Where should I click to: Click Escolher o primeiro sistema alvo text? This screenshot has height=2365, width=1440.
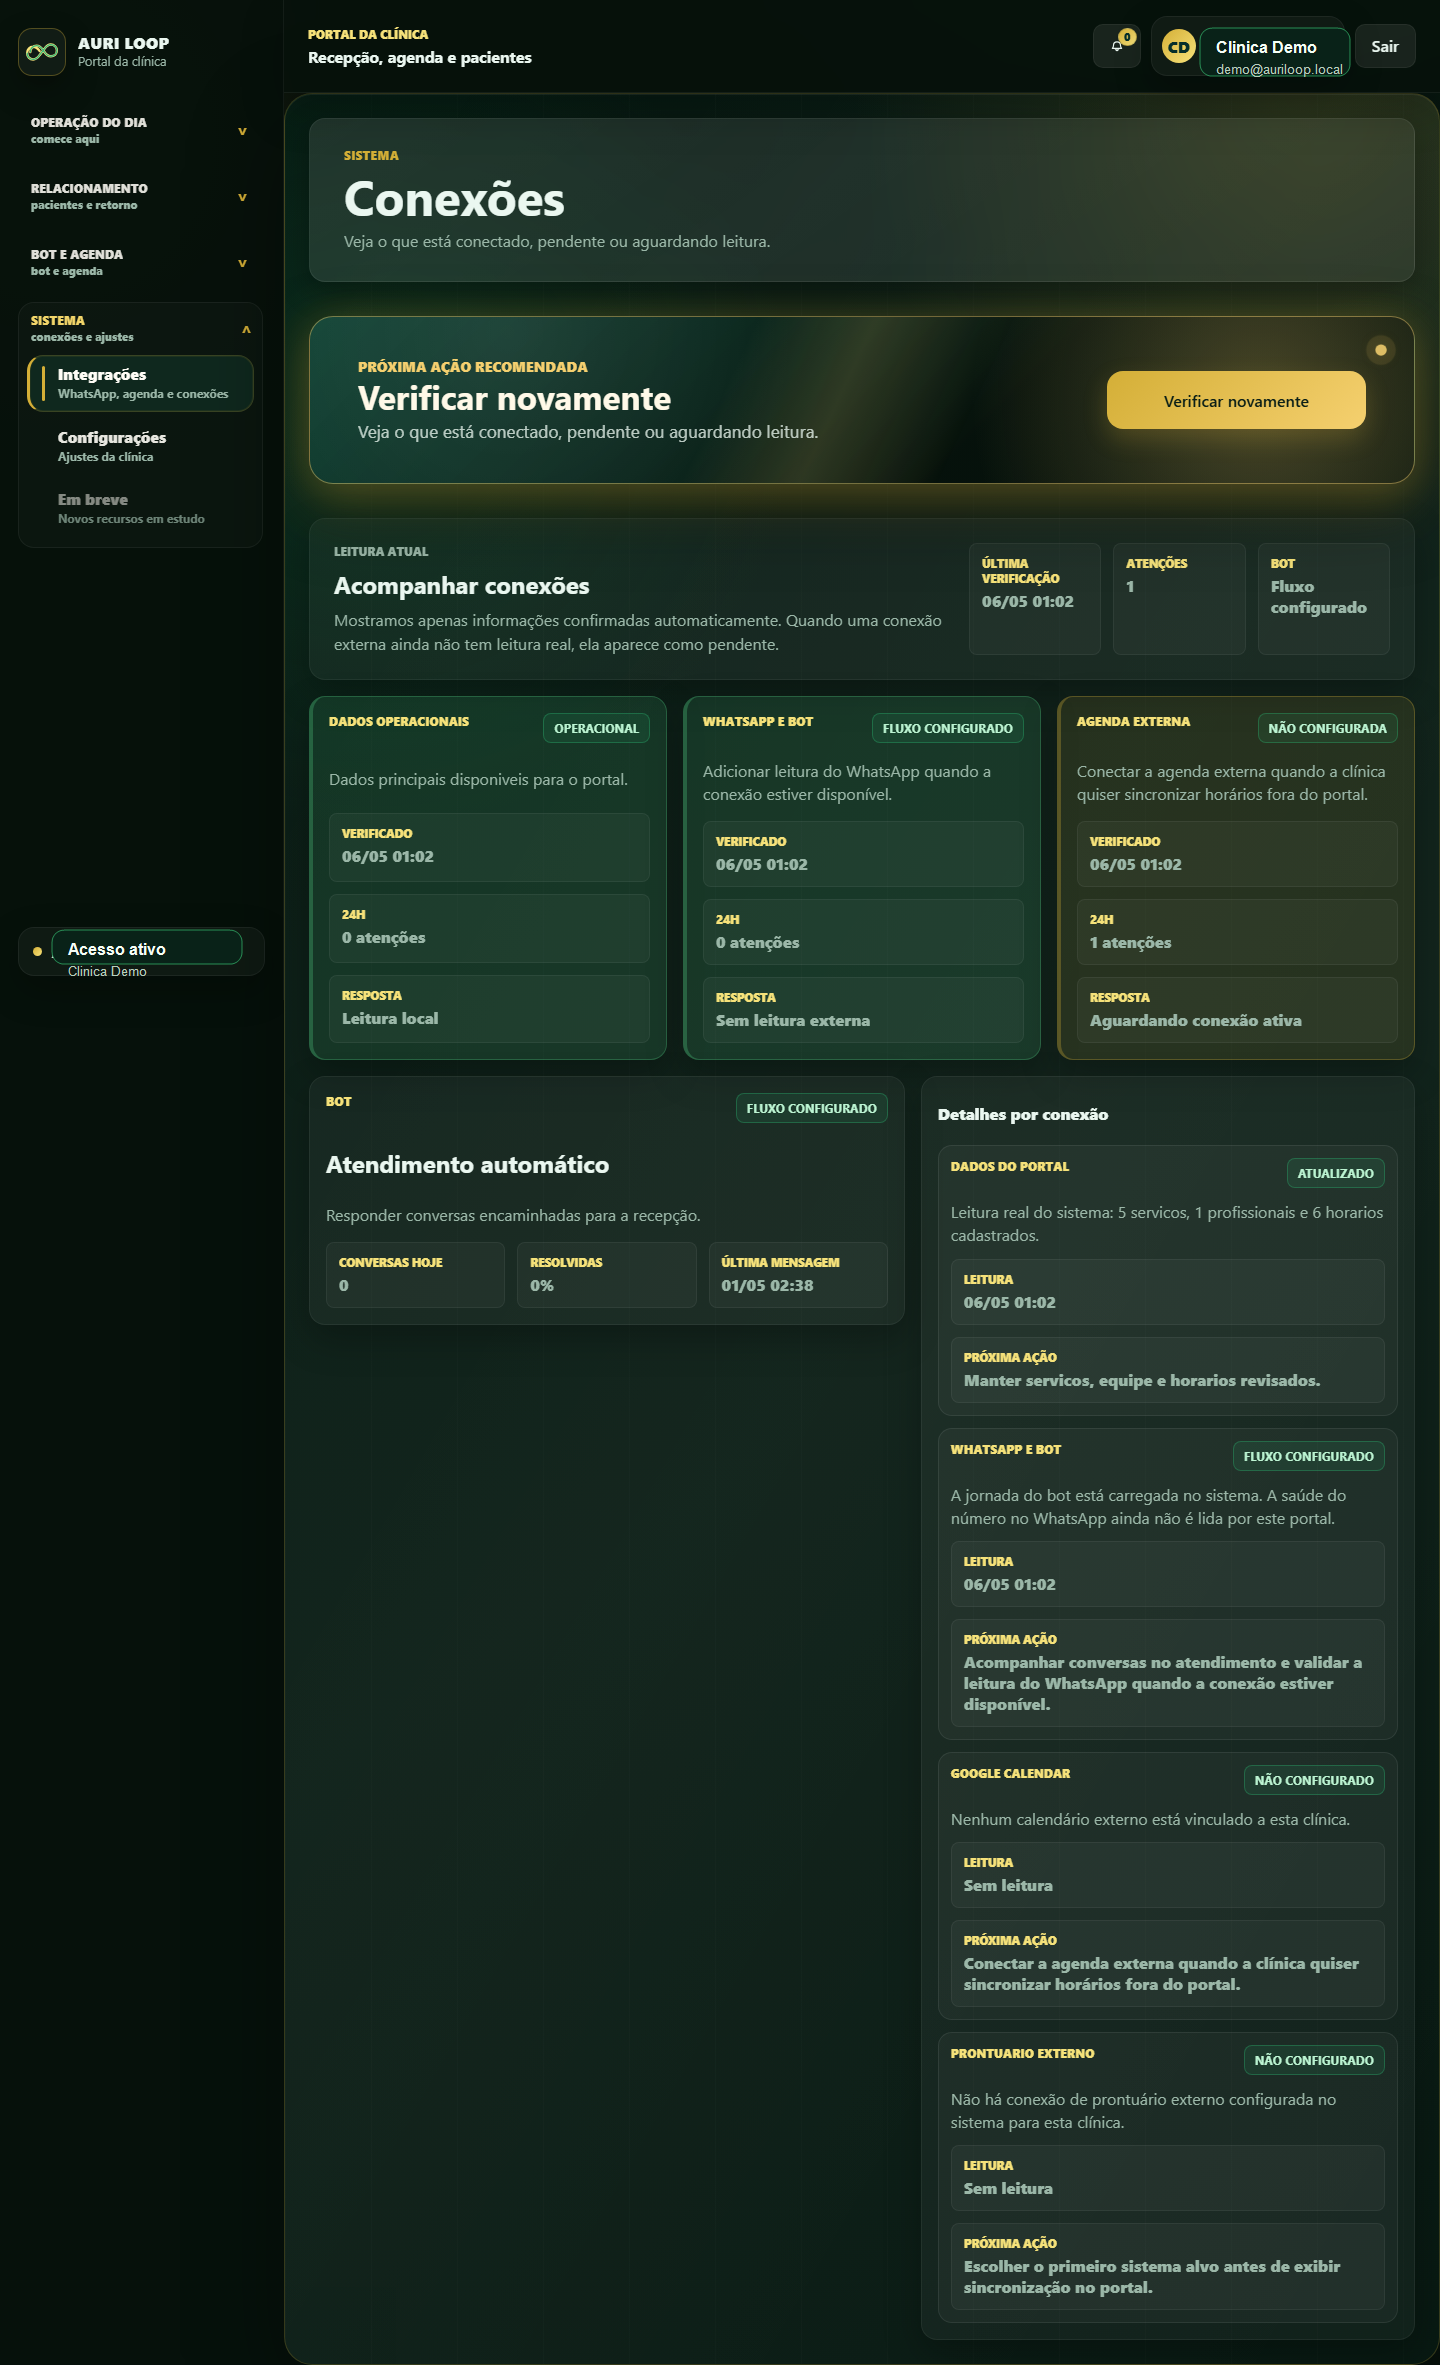coord(1152,2277)
